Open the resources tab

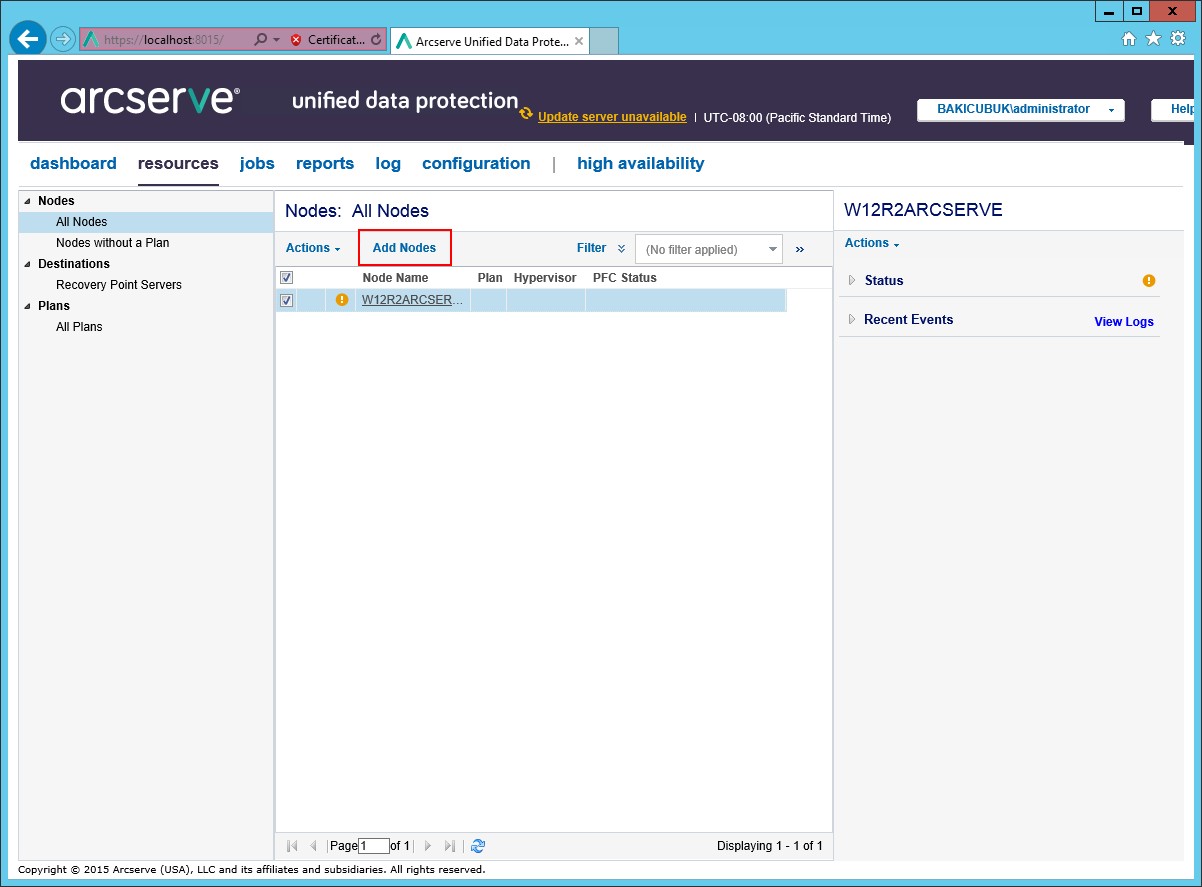point(178,164)
